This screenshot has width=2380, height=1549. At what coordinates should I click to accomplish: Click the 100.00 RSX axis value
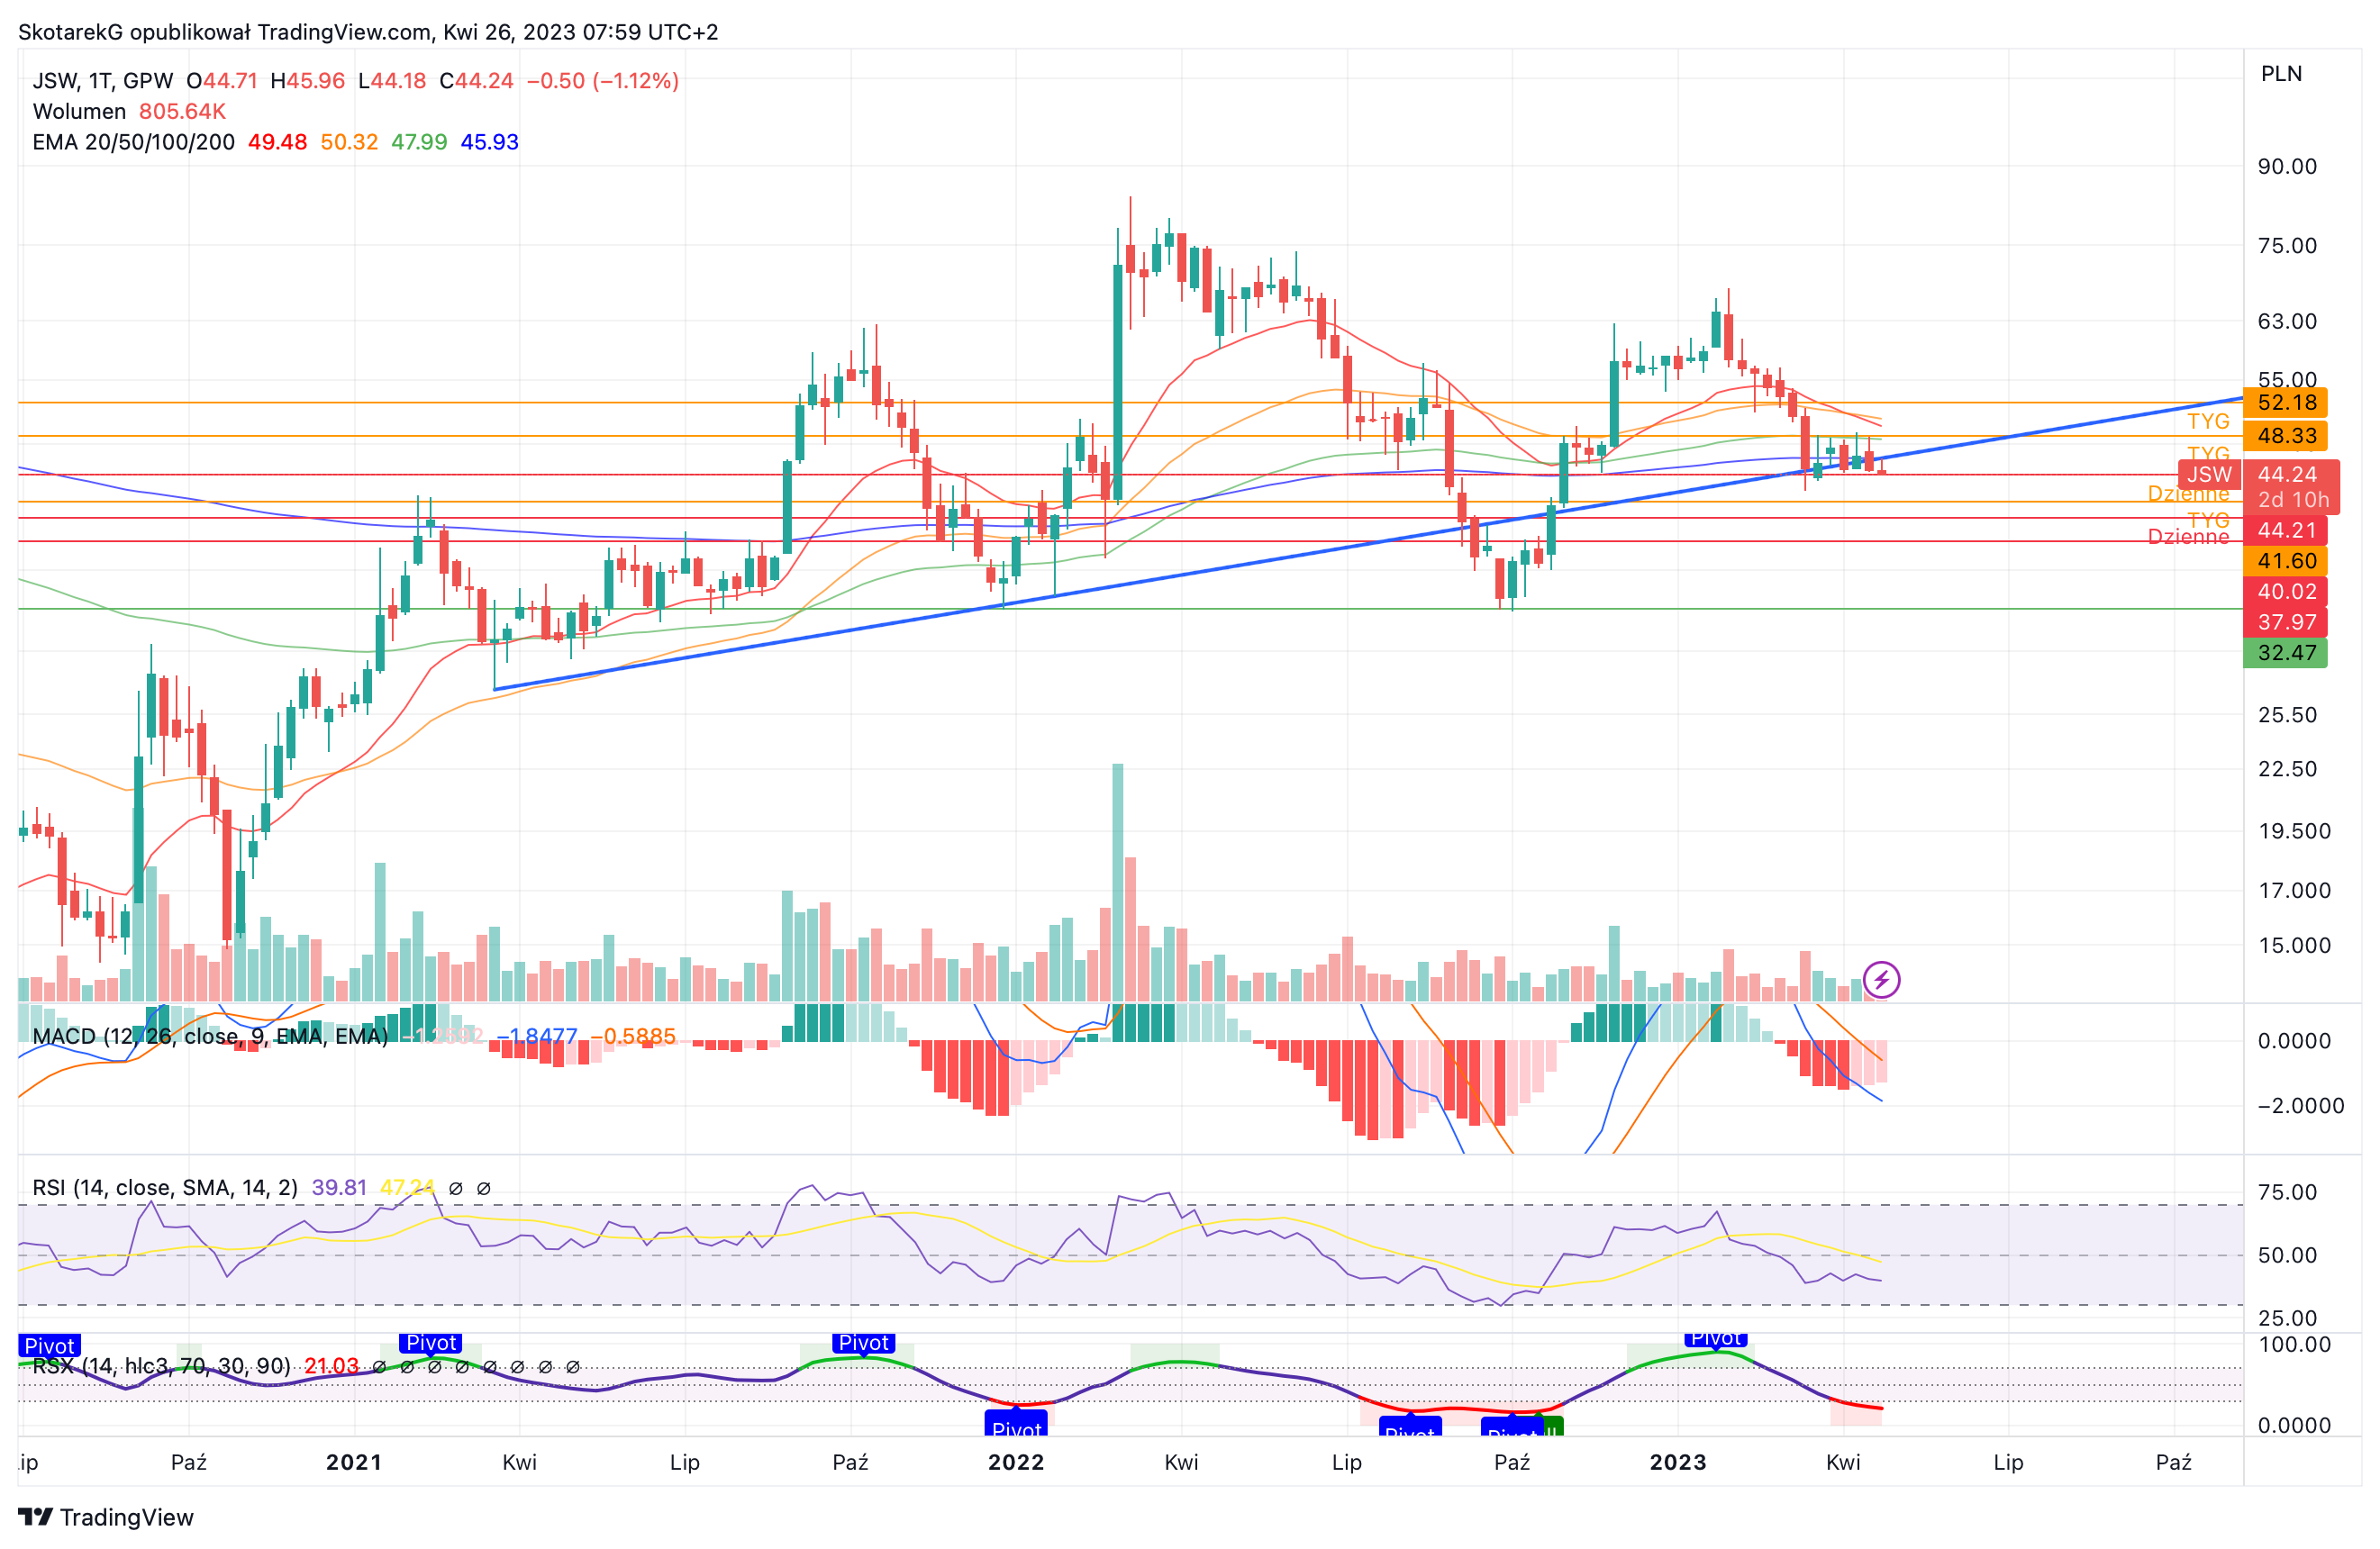point(2294,1344)
